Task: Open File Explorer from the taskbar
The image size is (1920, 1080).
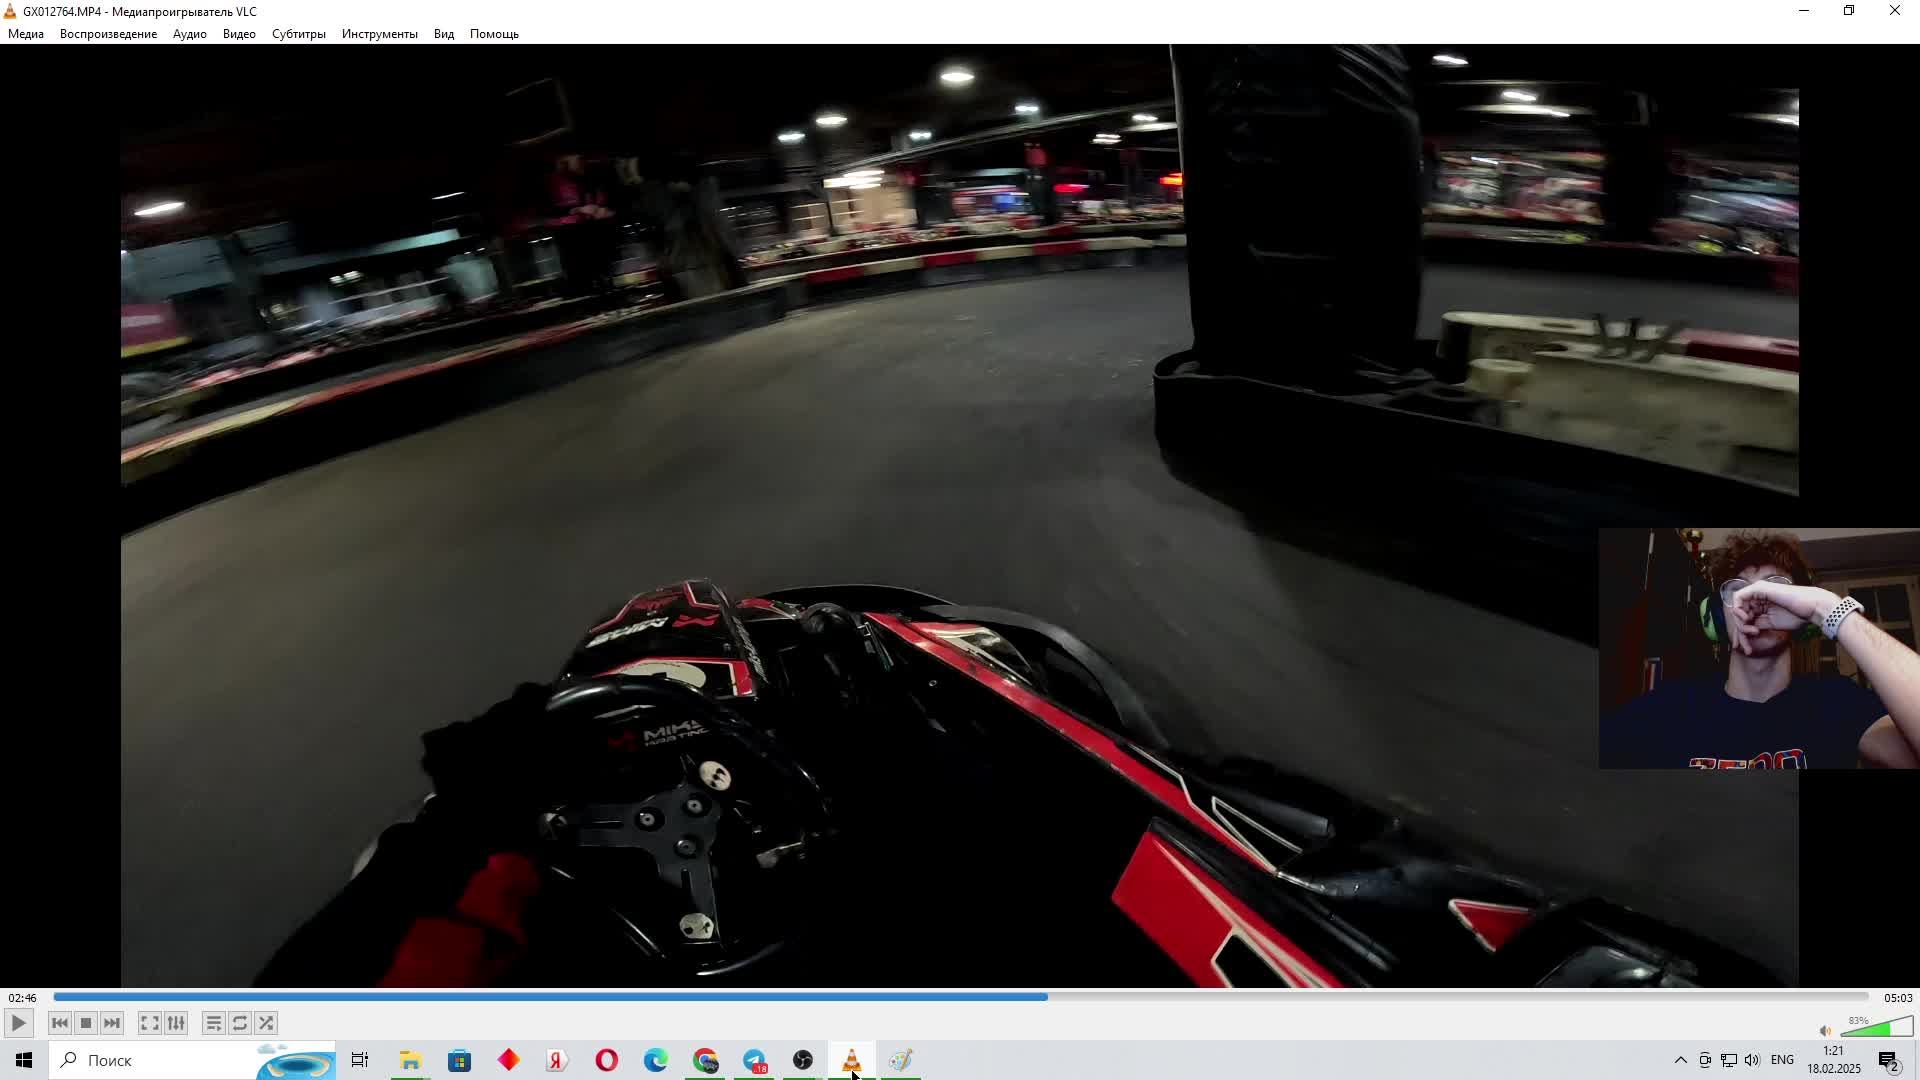Action: [x=410, y=1060]
